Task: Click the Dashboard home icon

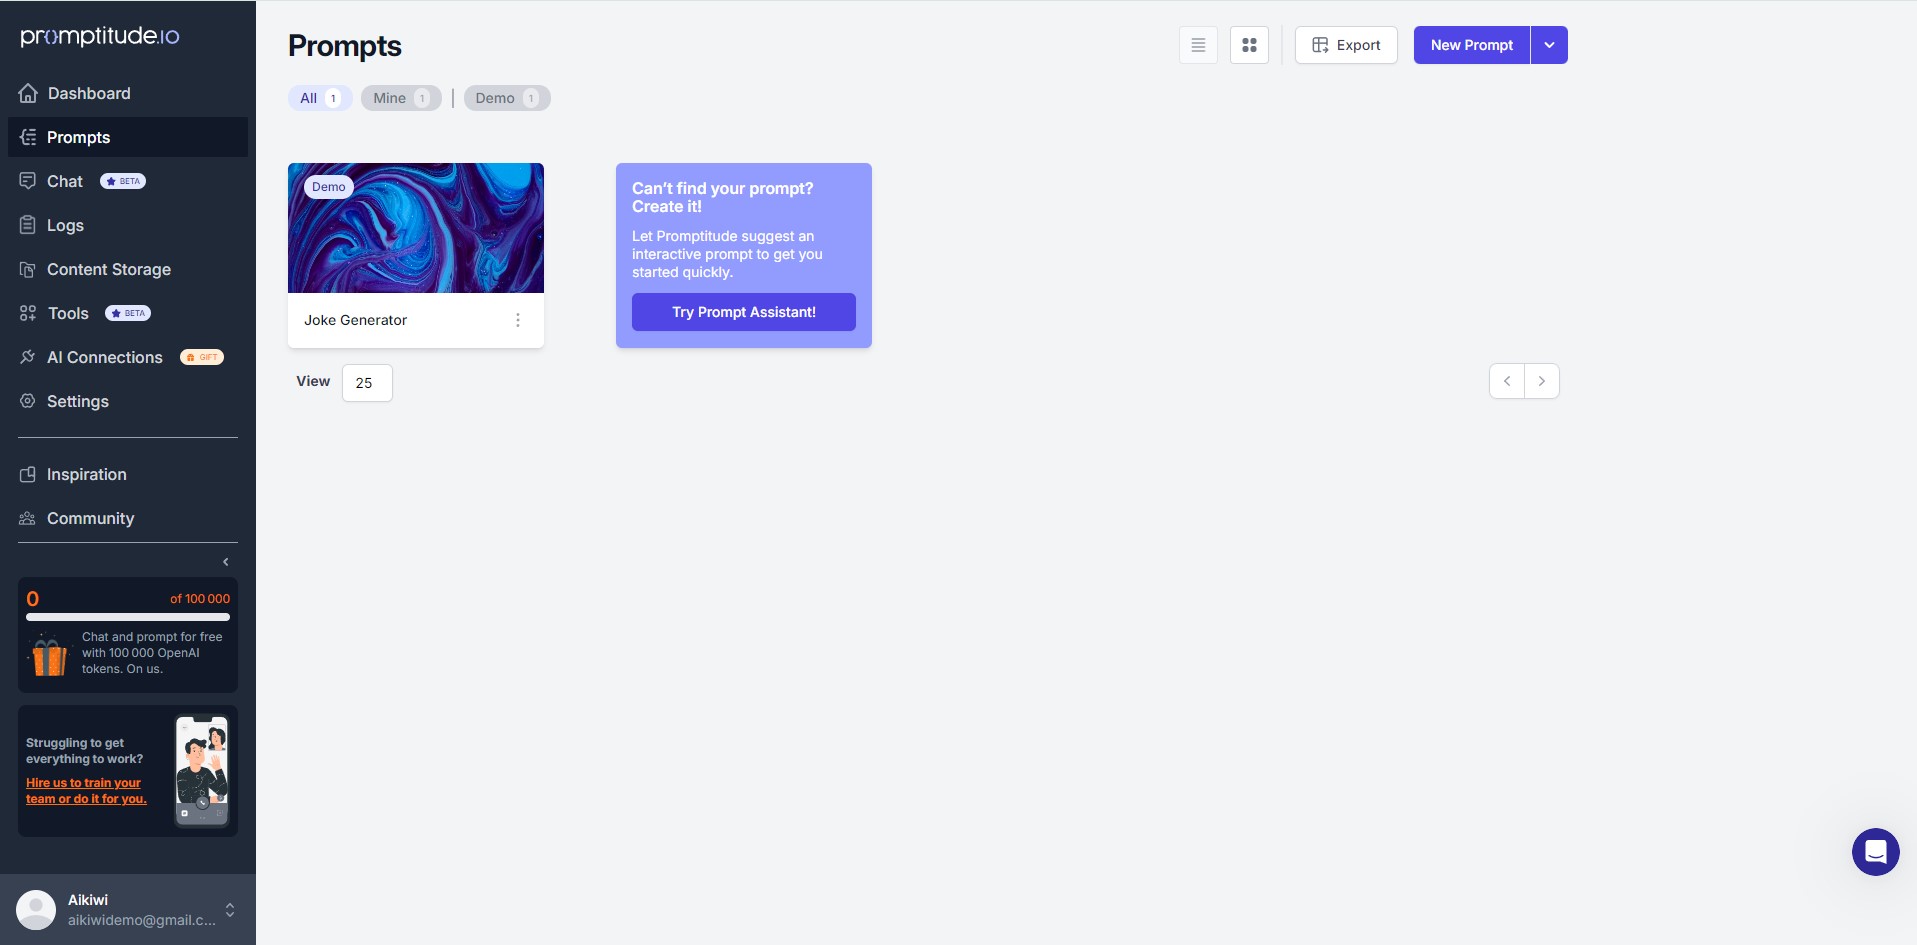Action: pos(28,93)
